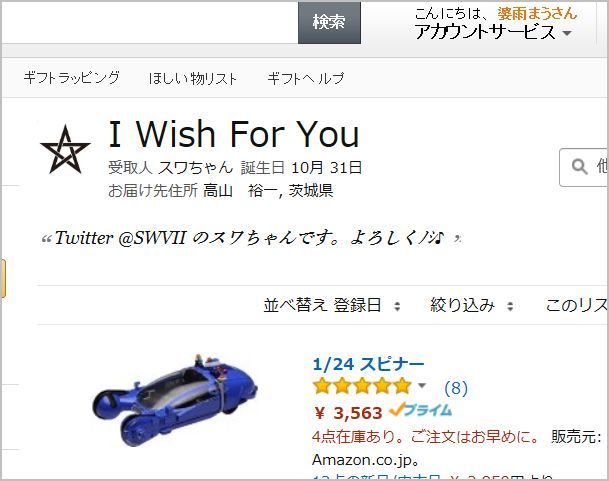Click the Prime badge icon
The height and width of the screenshot is (481, 609).
(421, 410)
